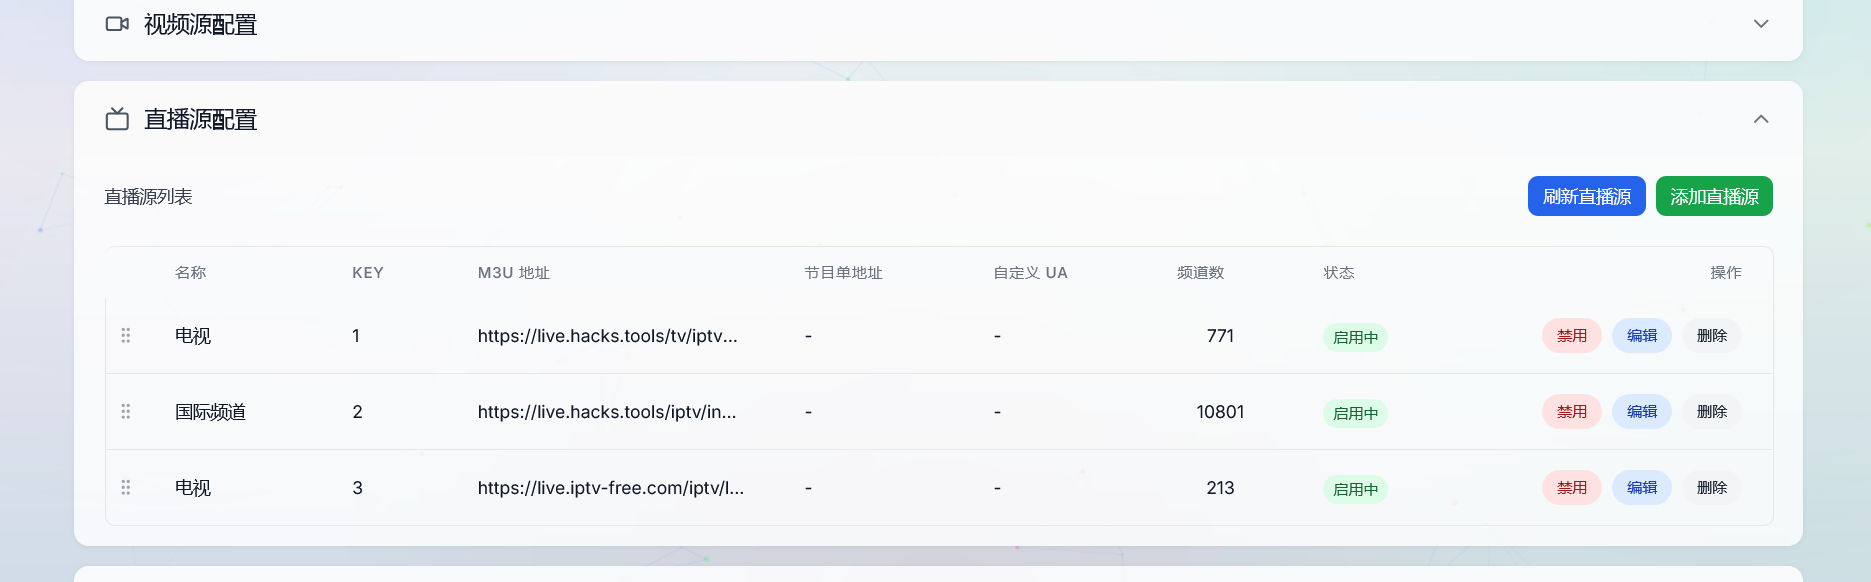This screenshot has width=1871, height=582.
Task: Edit the 国际频道 source
Action: (x=1641, y=412)
